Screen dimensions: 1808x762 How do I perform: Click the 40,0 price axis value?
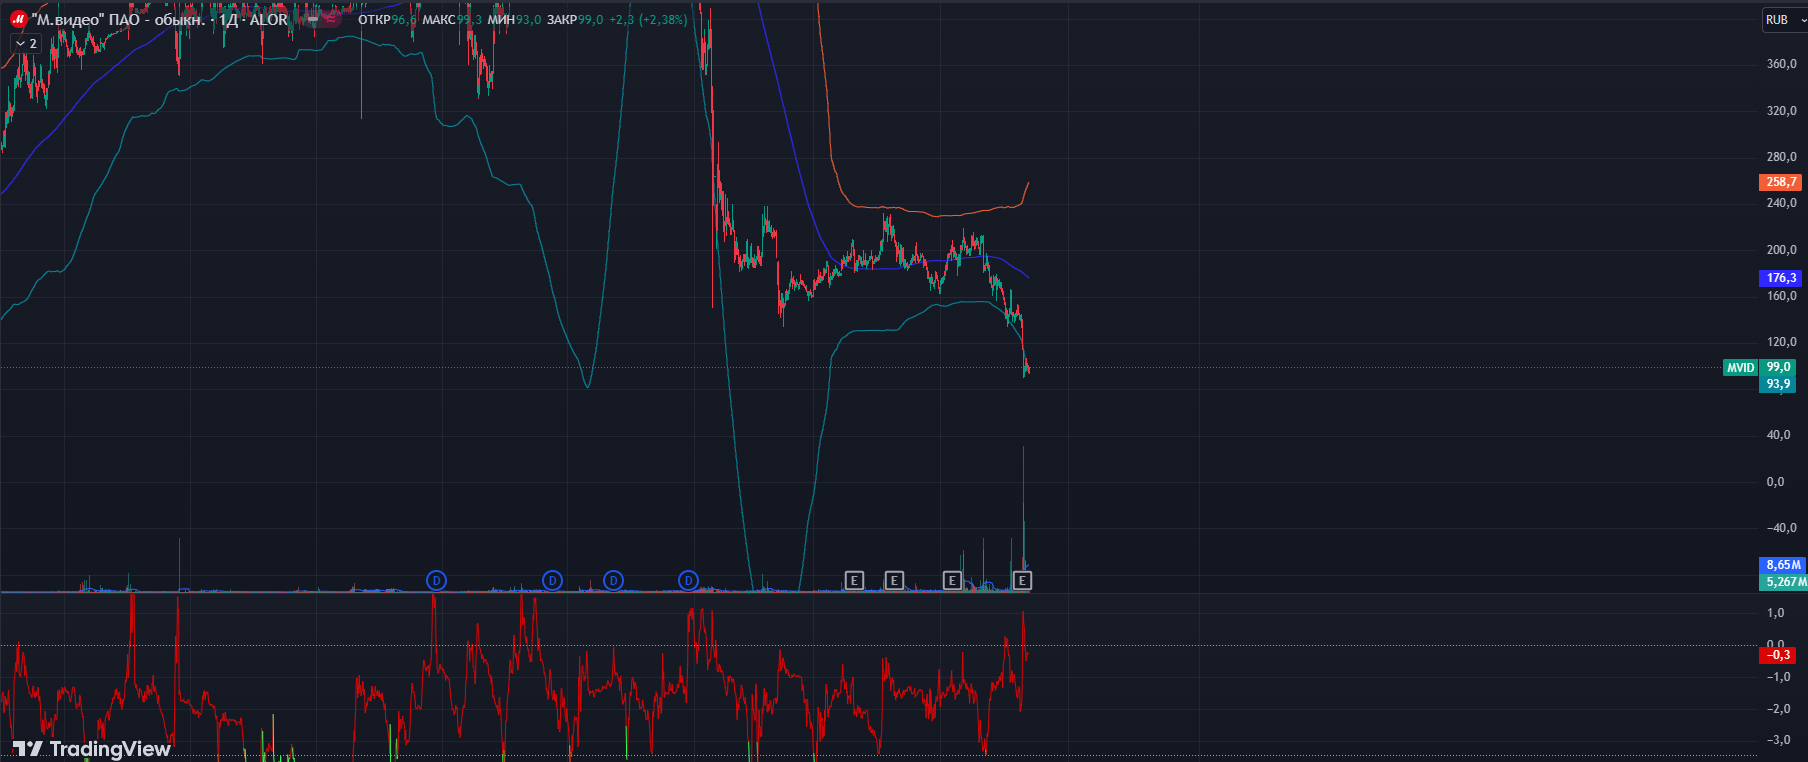pos(1778,435)
